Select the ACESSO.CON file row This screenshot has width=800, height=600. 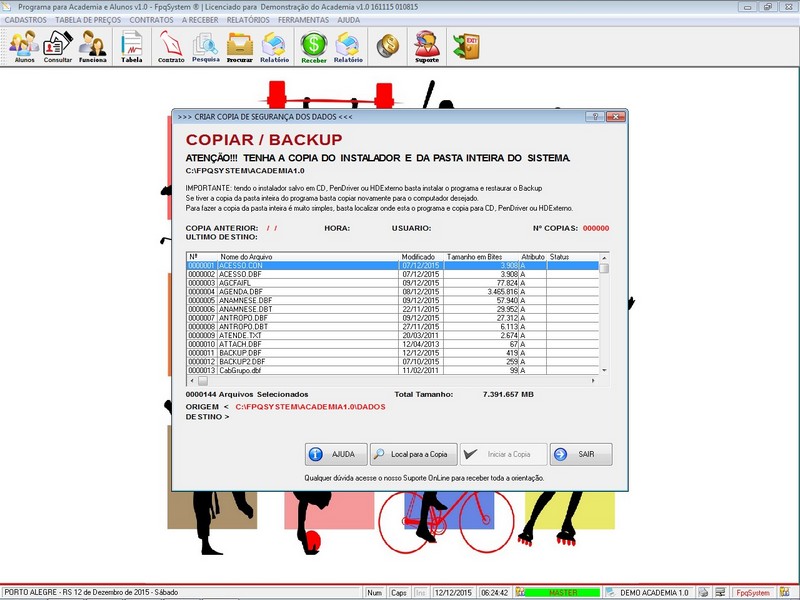tap(393, 265)
